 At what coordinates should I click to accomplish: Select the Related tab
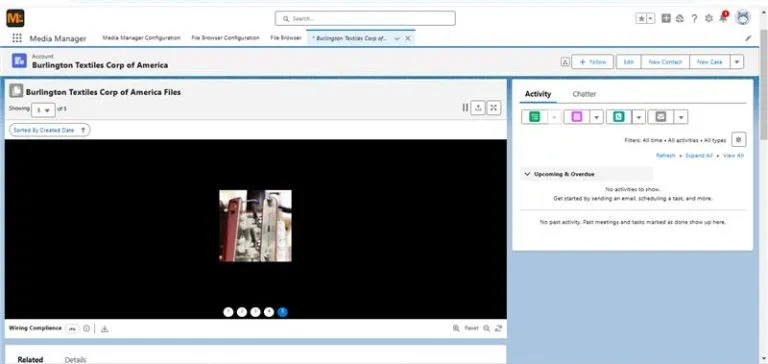(x=30, y=360)
